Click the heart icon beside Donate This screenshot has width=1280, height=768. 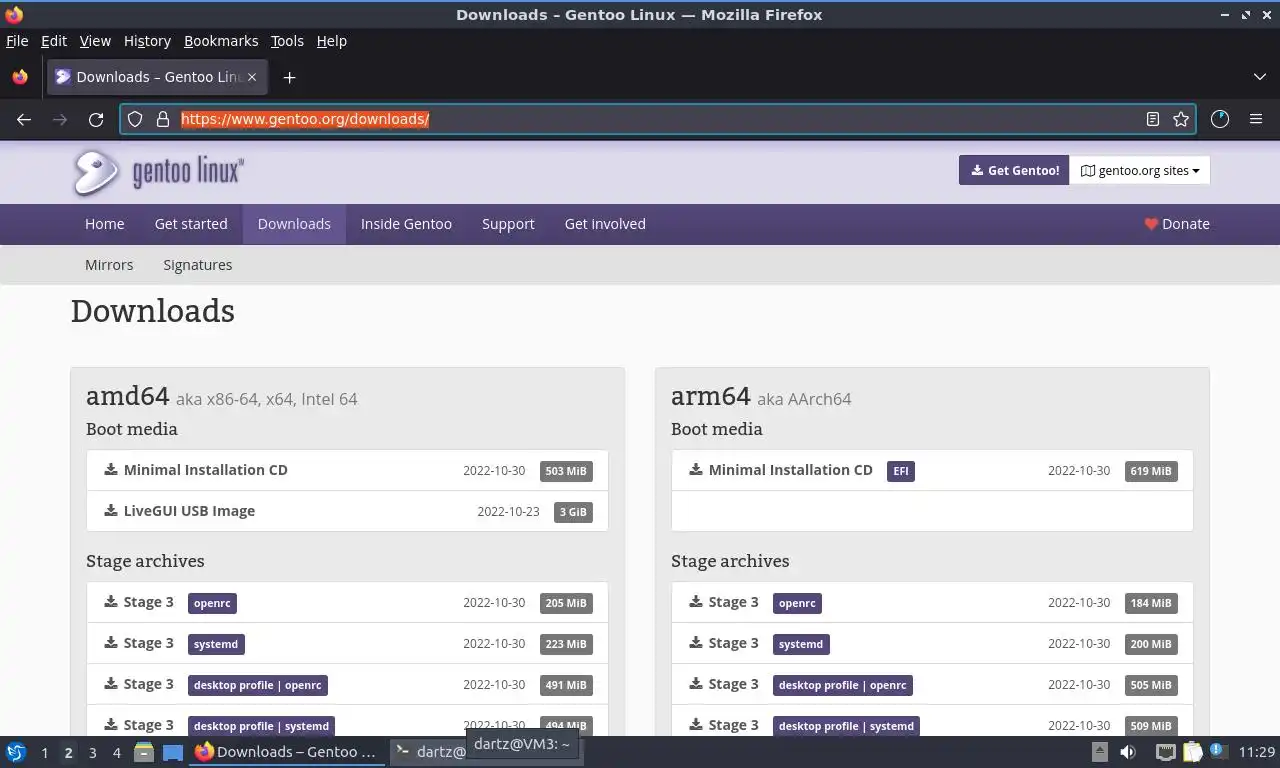pyautogui.click(x=1151, y=224)
